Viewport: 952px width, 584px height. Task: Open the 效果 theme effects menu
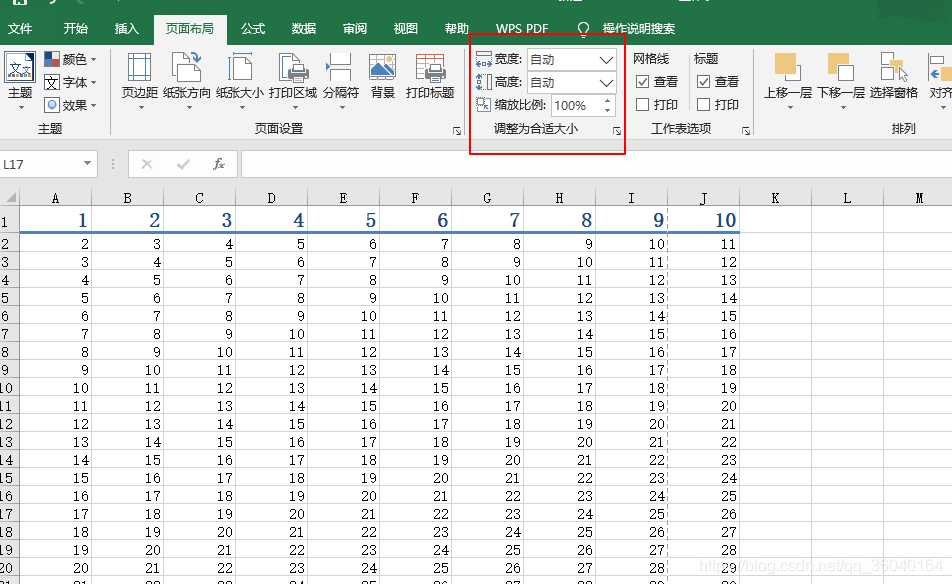point(70,105)
